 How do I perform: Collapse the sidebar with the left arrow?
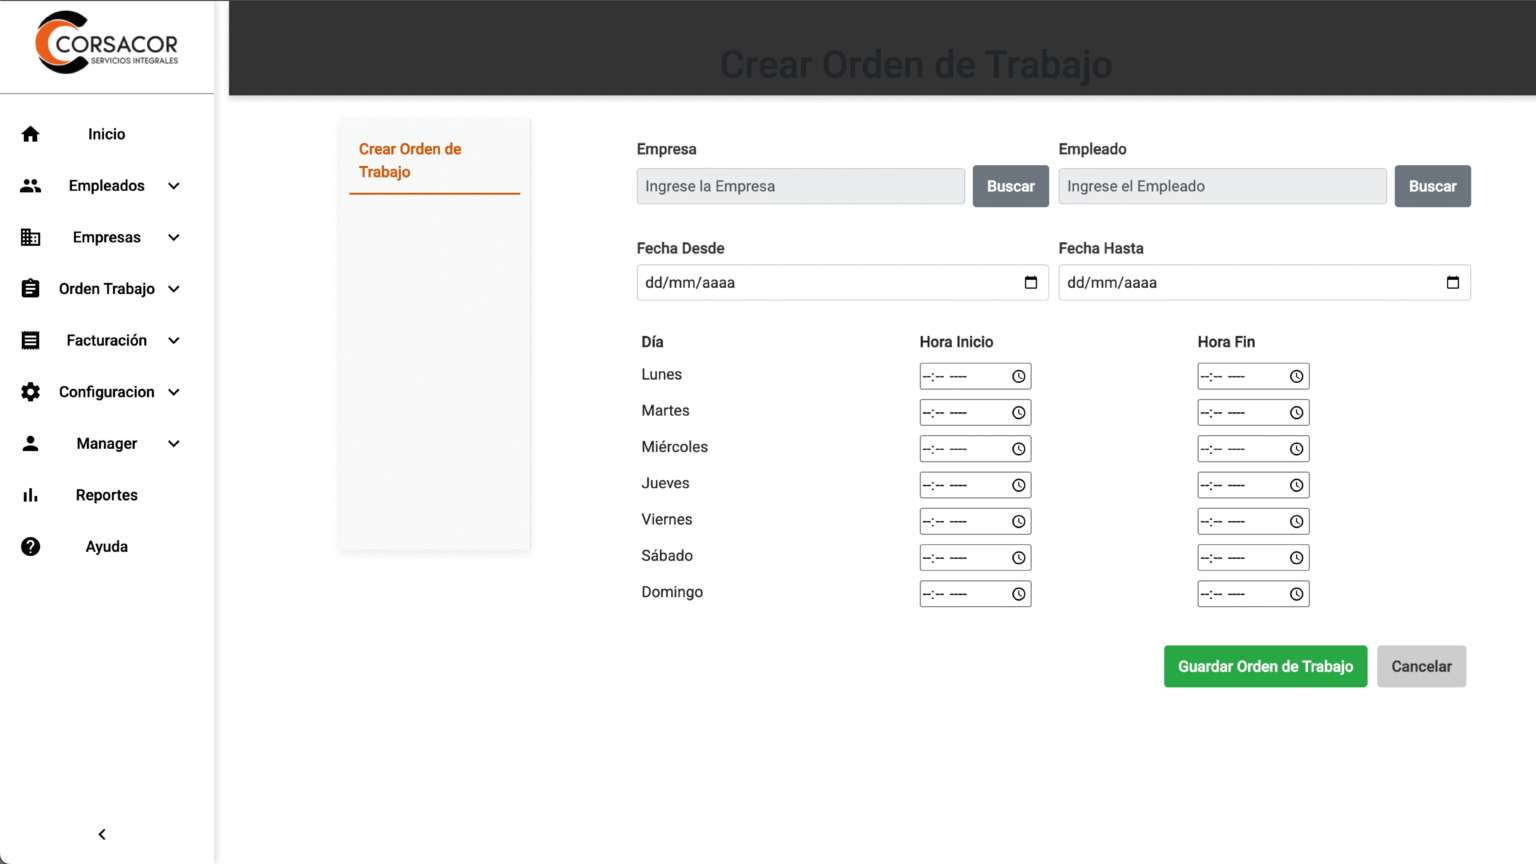coord(102,834)
